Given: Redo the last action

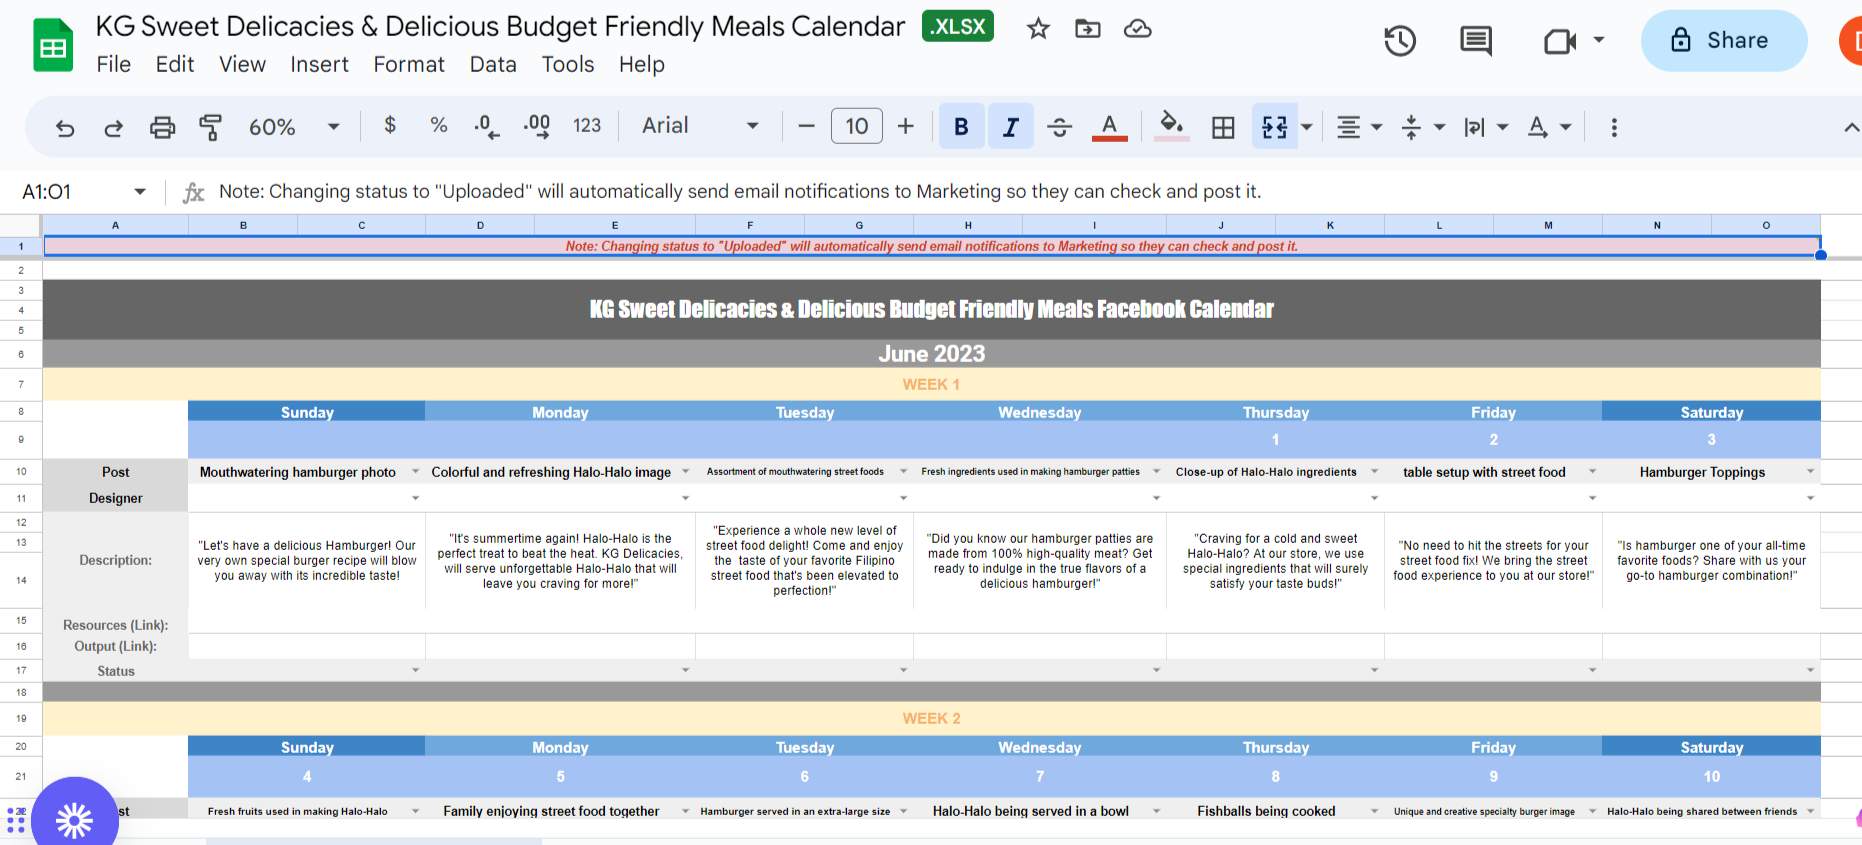Looking at the screenshot, I should coord(114,127).
